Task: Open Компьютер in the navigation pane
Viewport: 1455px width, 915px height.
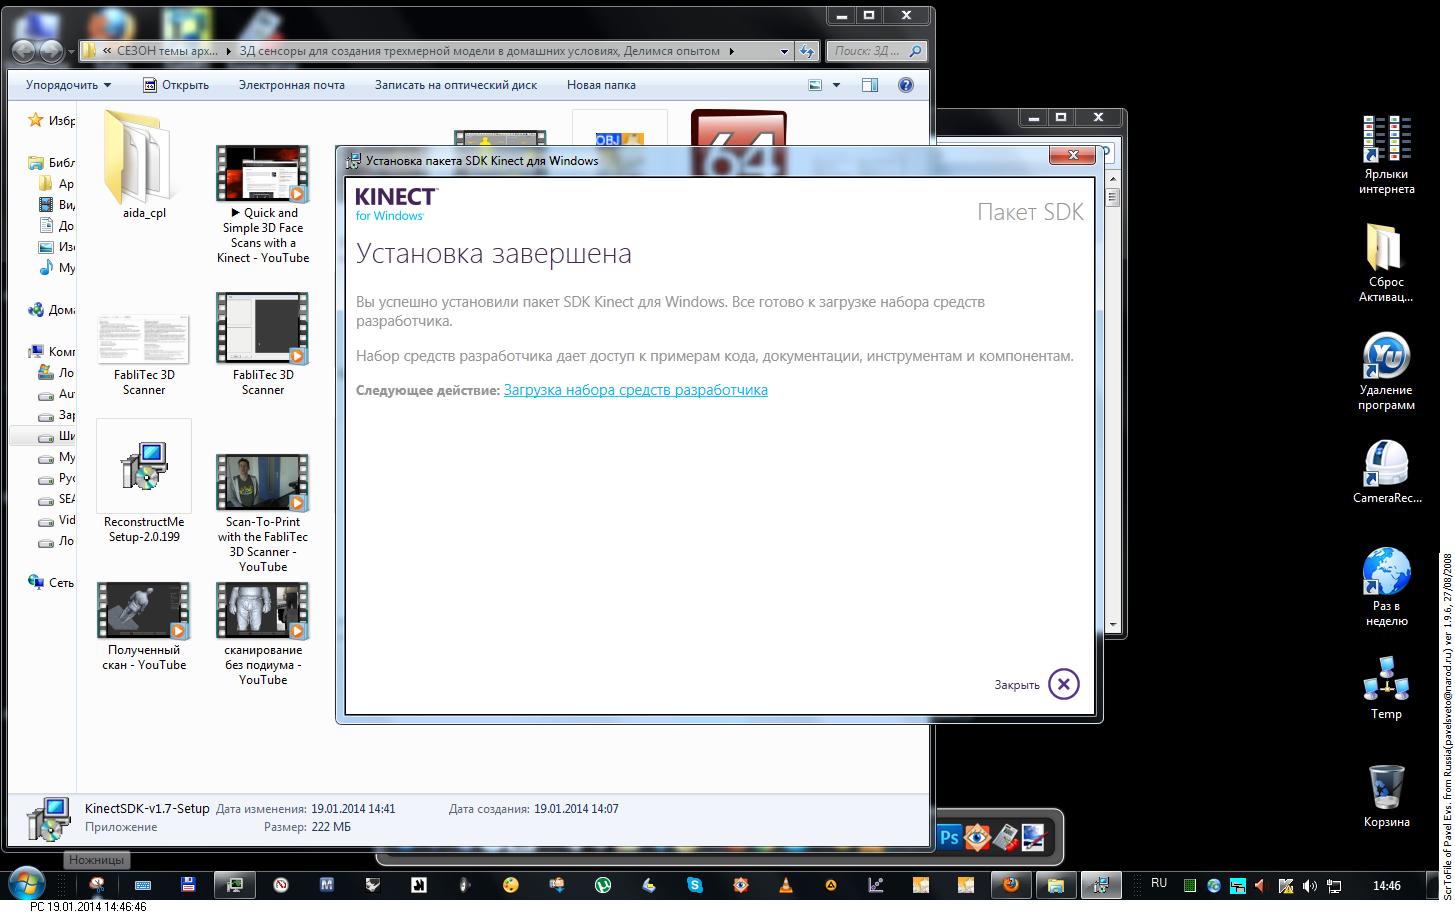Action: [52, 351]
